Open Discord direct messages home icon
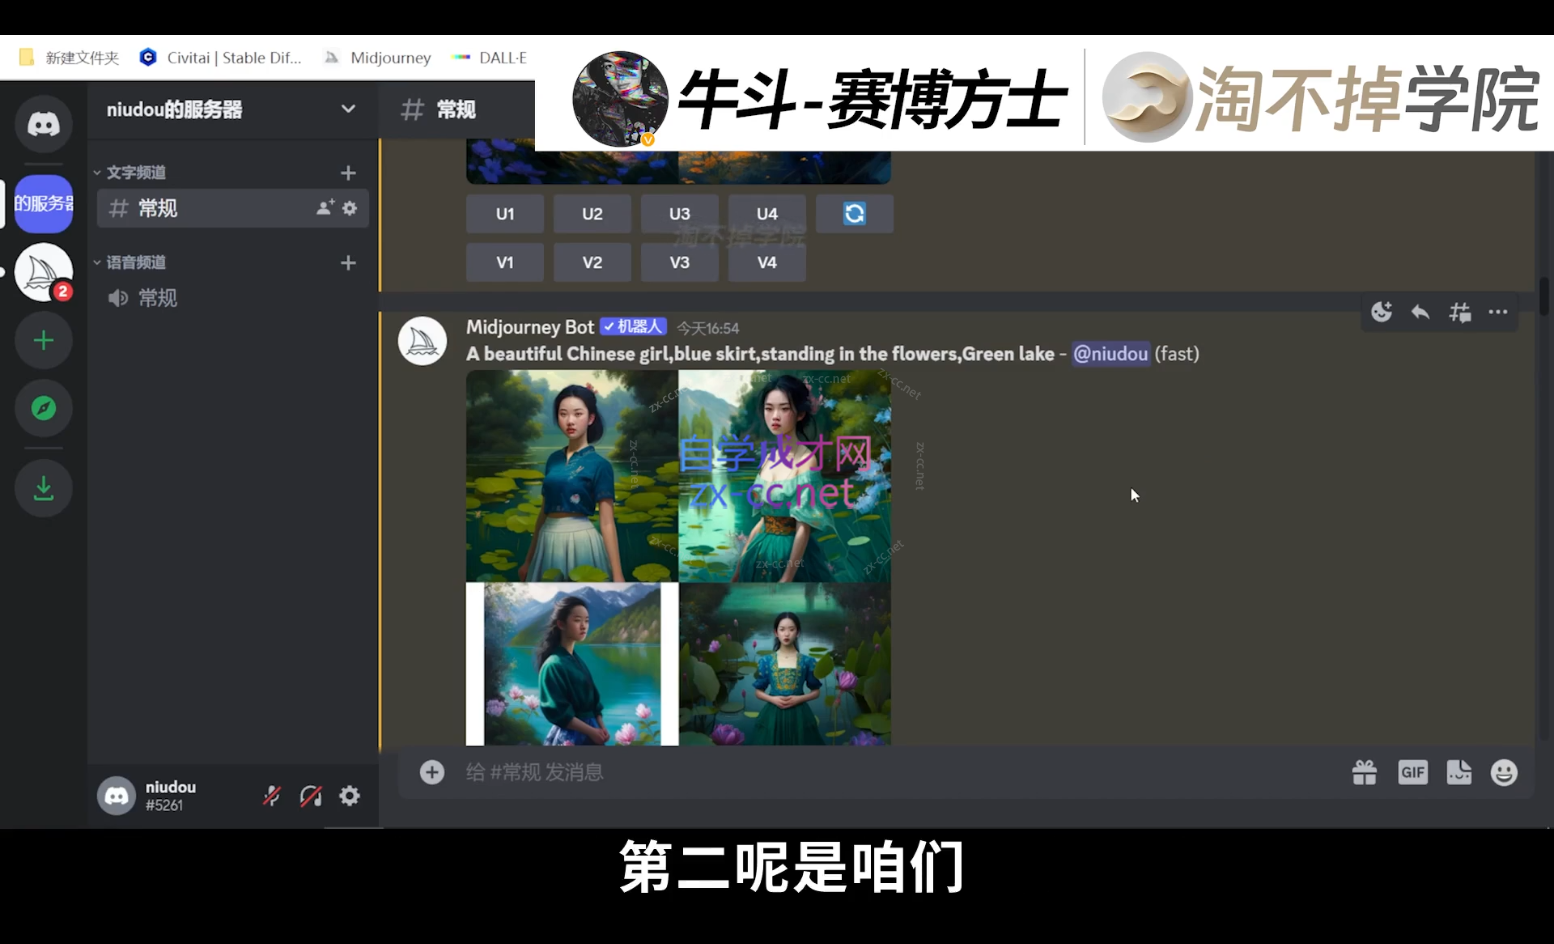 point(43,124)
